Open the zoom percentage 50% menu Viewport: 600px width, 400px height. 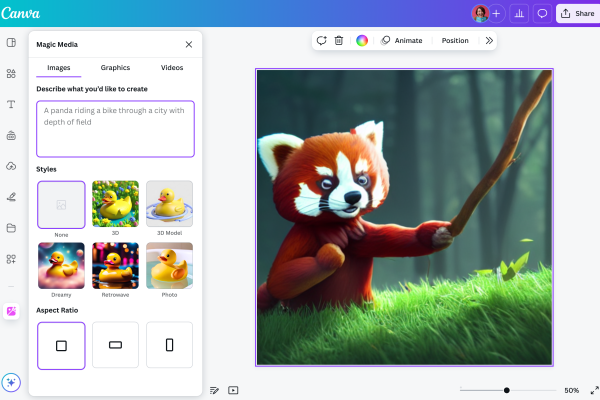point(571,390)
